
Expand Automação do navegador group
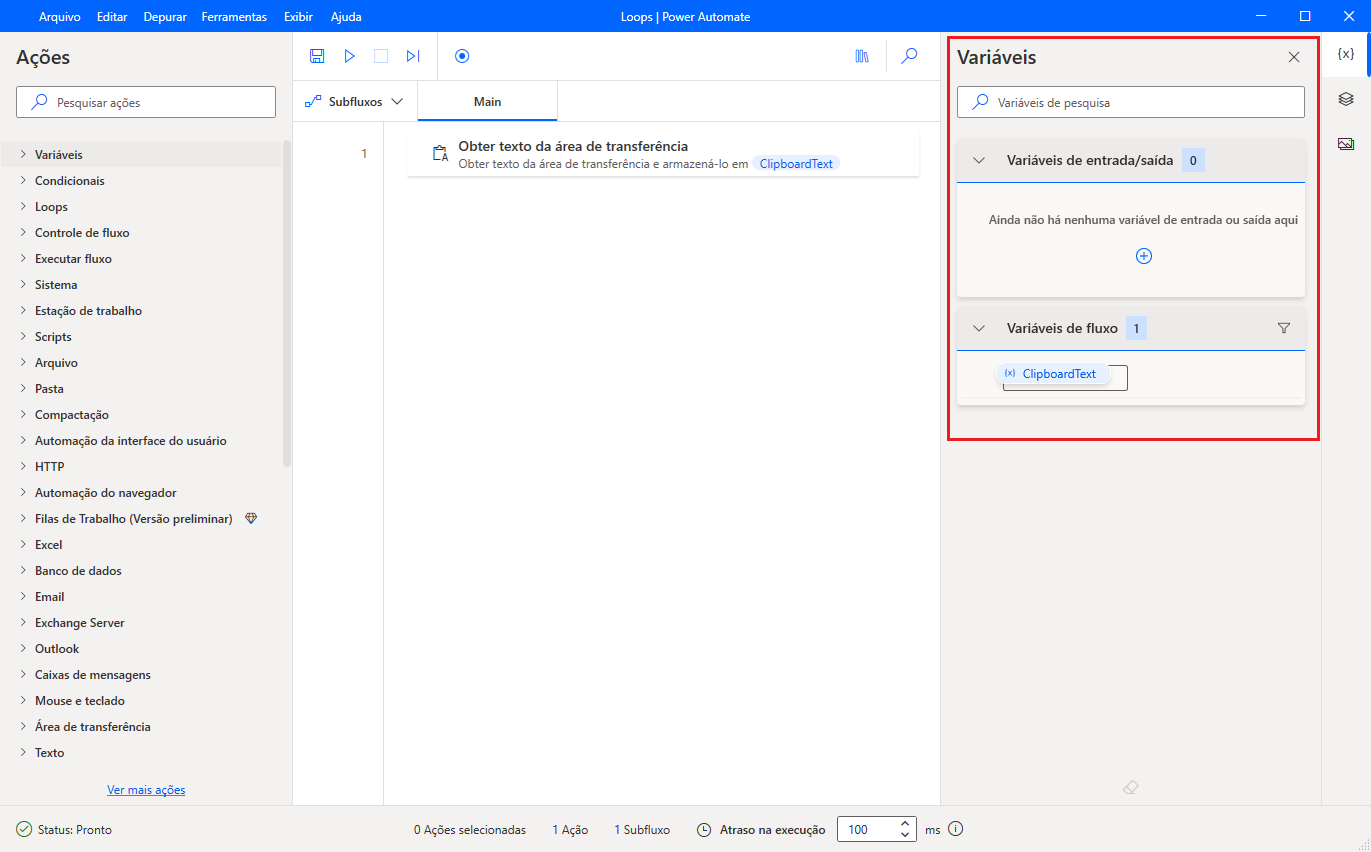click(x=23, y=493)
